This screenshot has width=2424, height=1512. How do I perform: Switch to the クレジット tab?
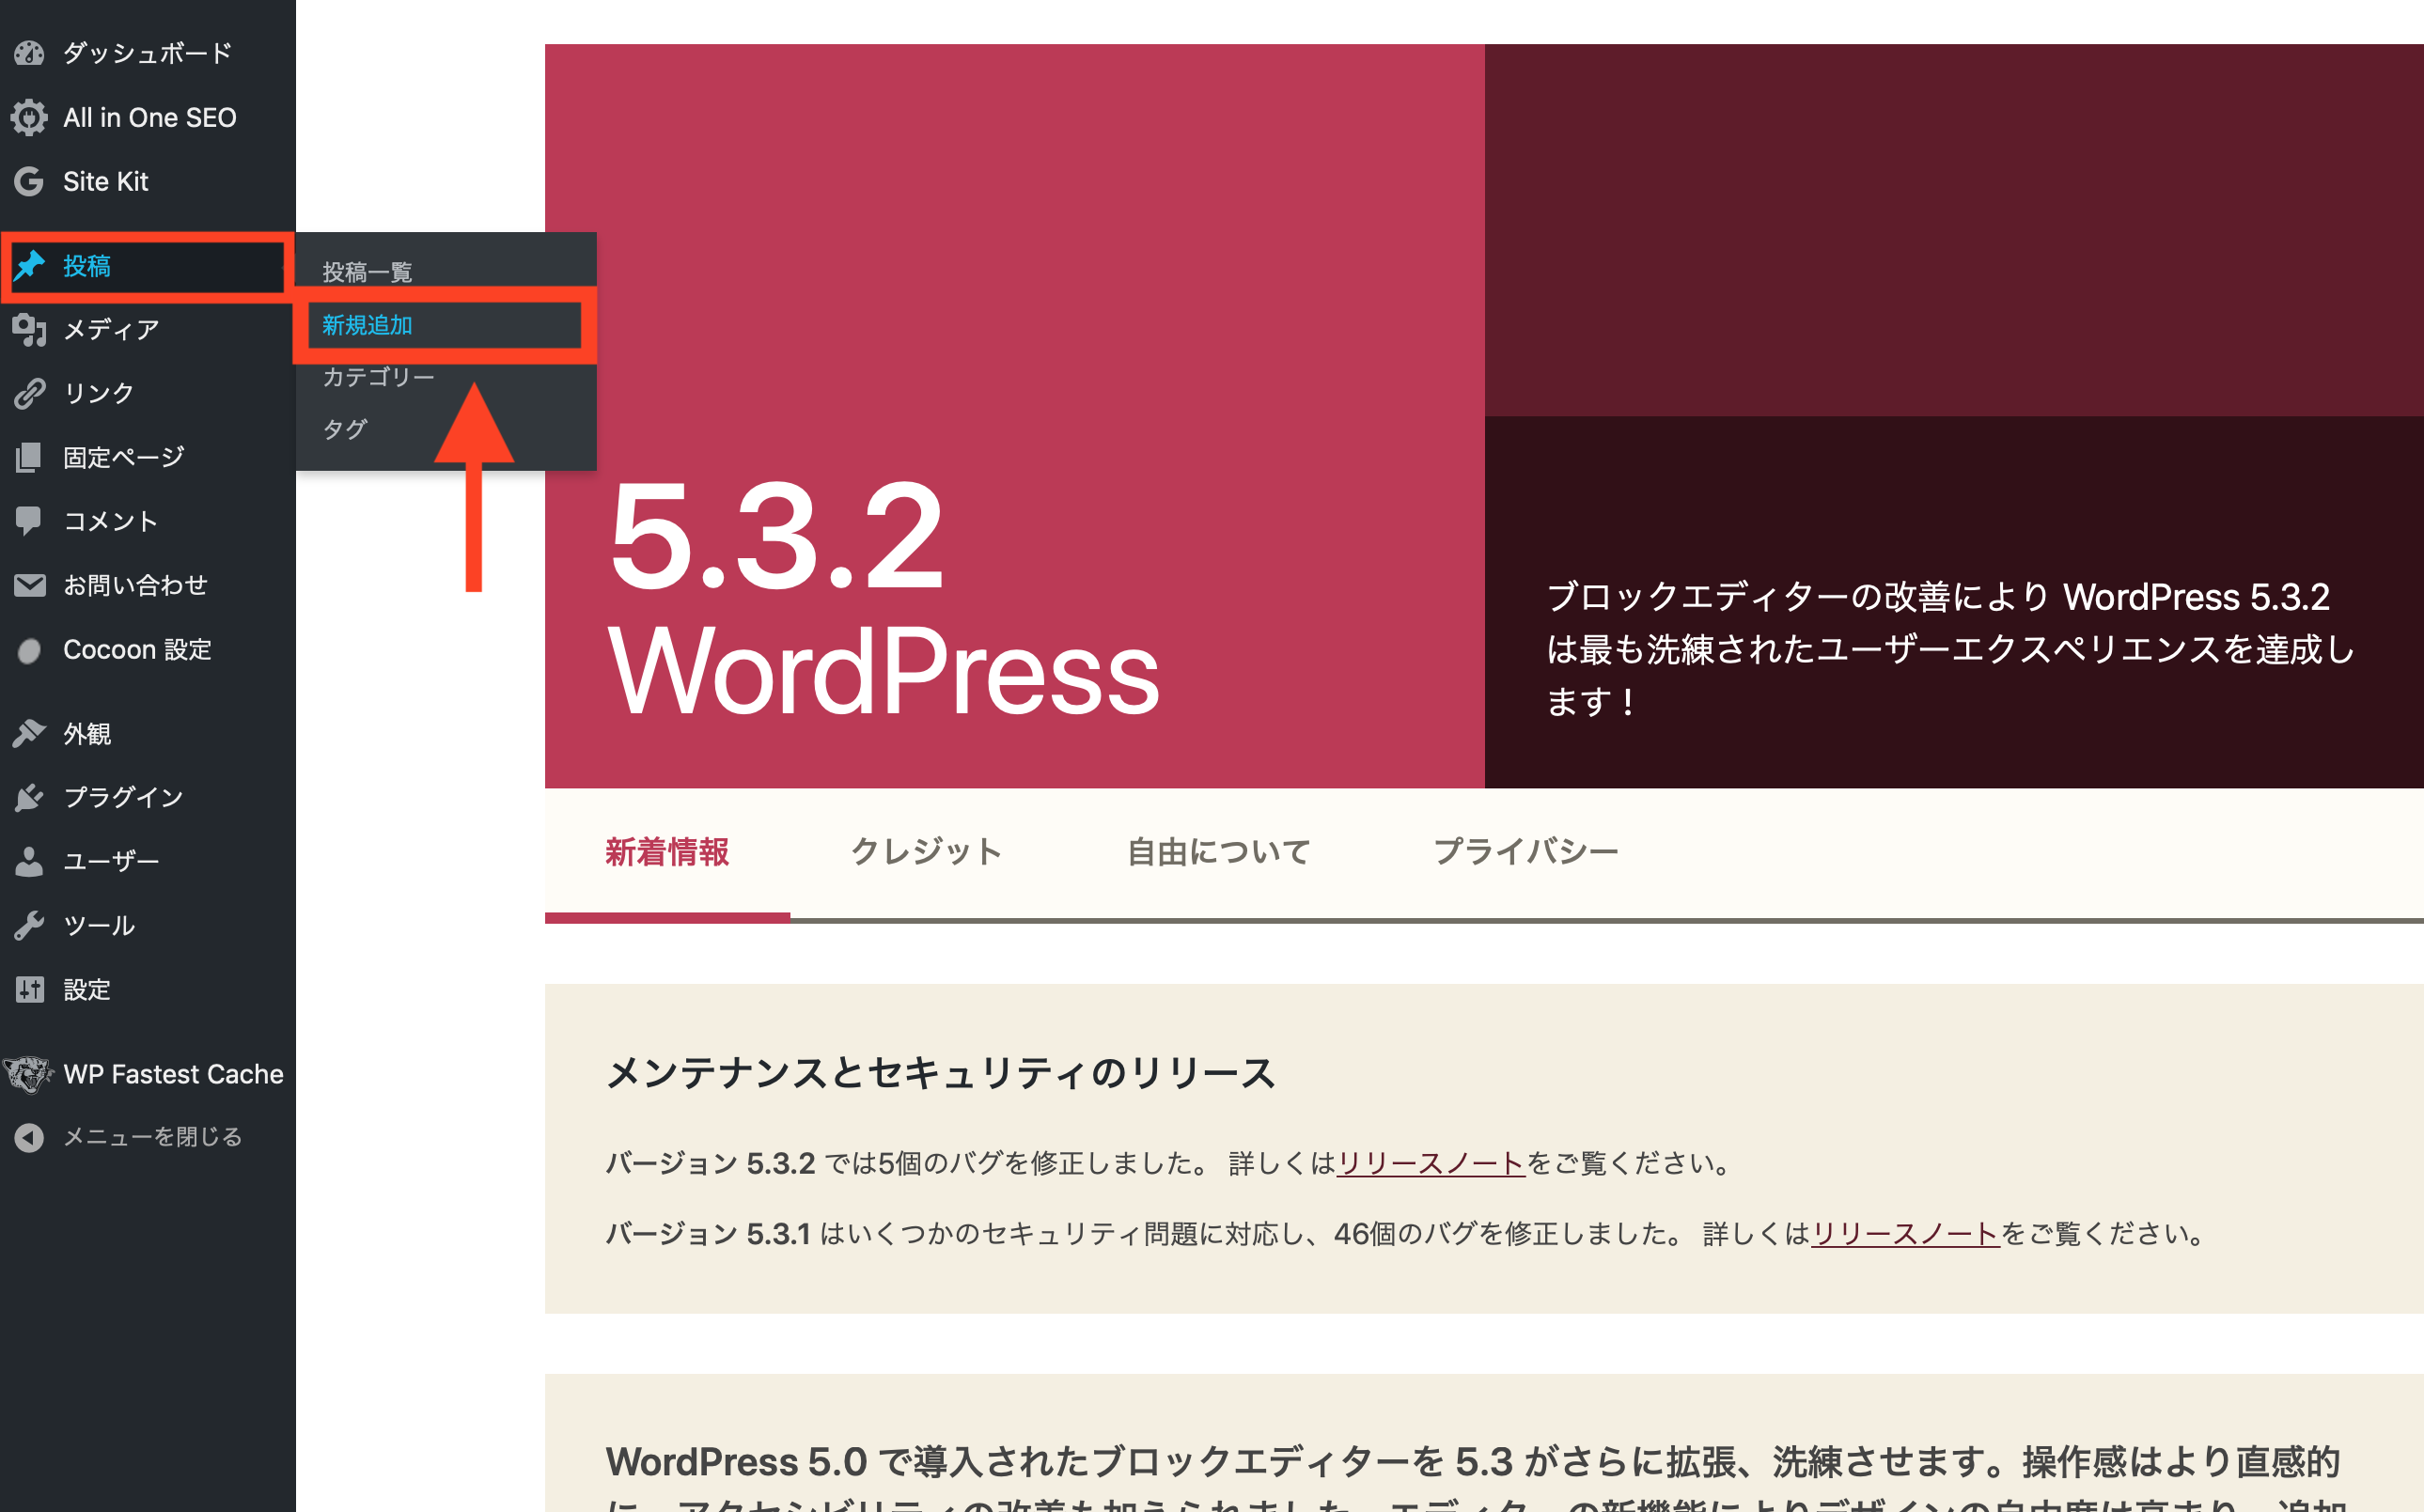tap(926, 852)
